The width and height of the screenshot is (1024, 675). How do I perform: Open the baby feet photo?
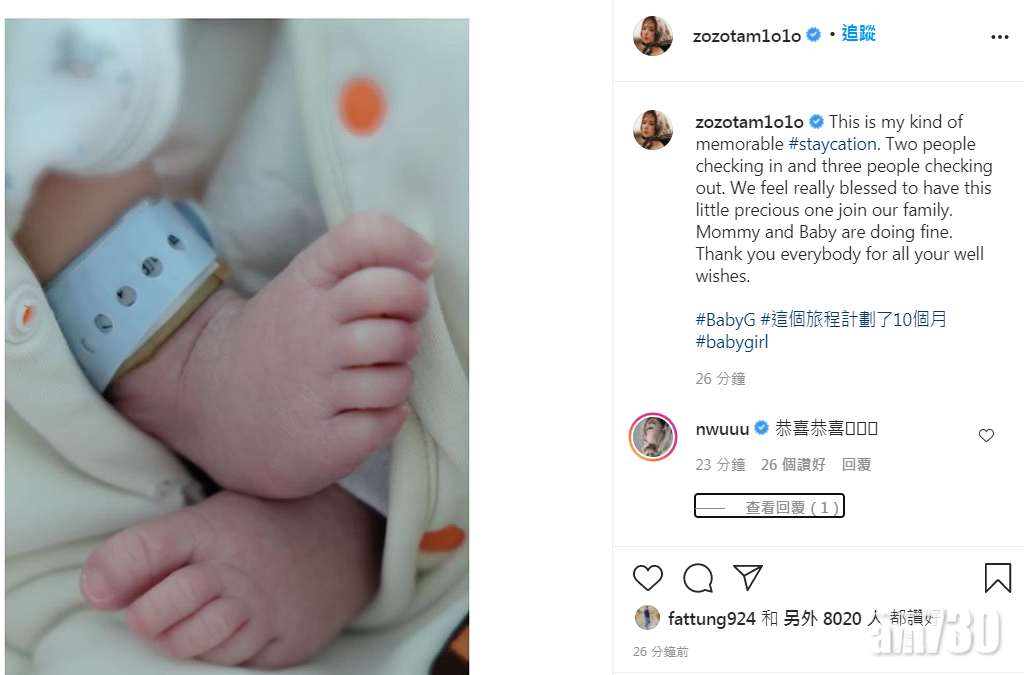237,347
